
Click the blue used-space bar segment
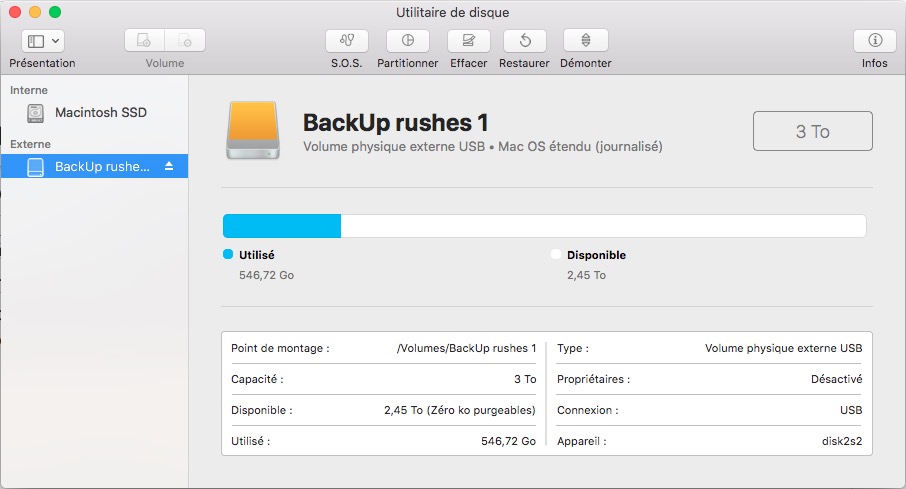282,225
